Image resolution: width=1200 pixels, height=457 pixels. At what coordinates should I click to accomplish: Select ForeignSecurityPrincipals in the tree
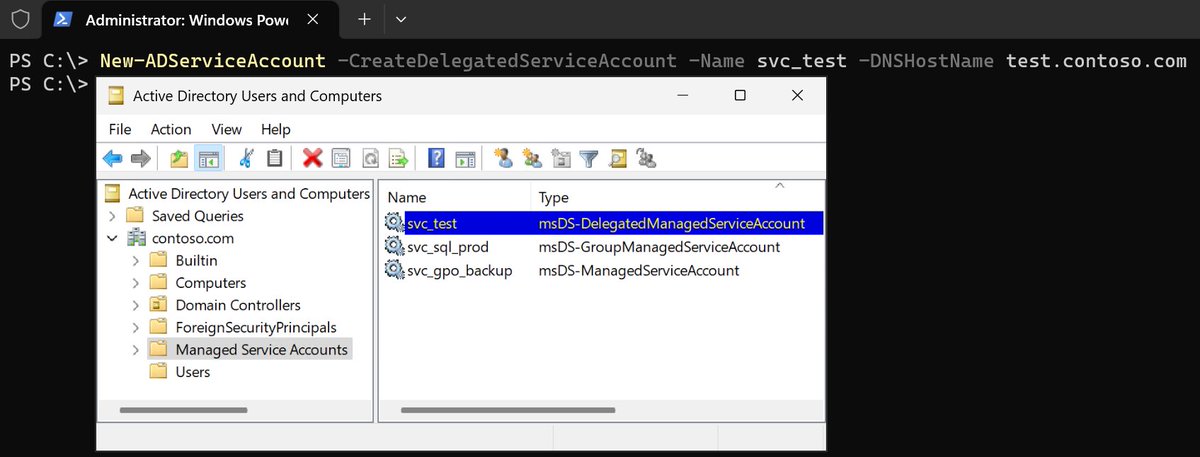point(256,327)
